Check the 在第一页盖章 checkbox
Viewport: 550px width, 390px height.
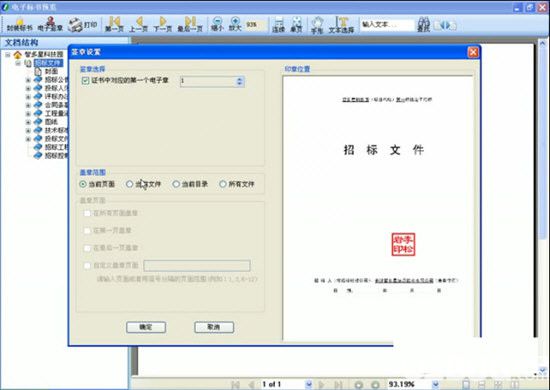[x=87, y=230]
